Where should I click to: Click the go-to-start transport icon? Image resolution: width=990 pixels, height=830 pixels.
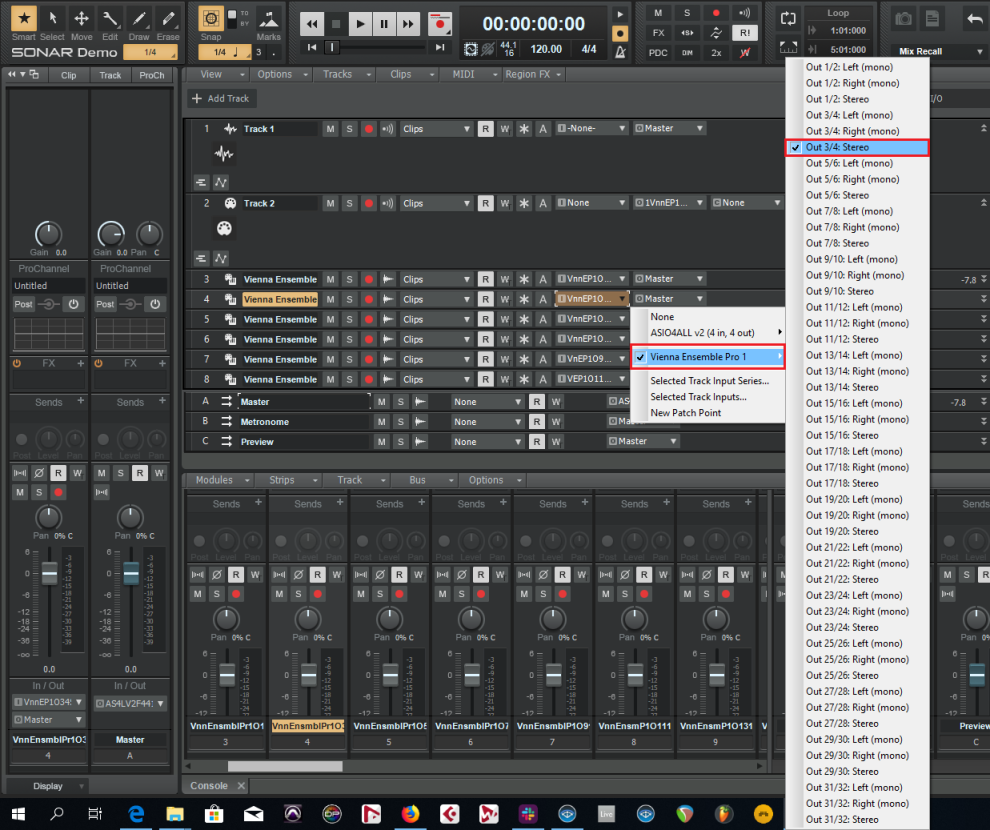(312, 47)
